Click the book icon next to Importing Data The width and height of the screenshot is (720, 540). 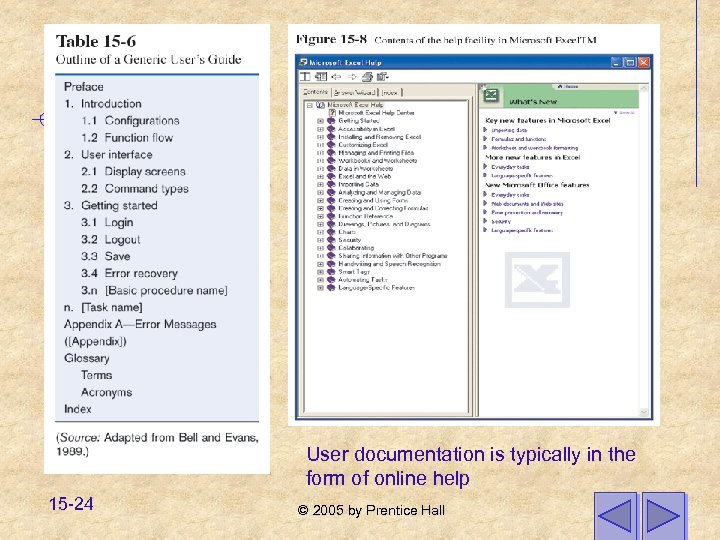tap(331, 184)
